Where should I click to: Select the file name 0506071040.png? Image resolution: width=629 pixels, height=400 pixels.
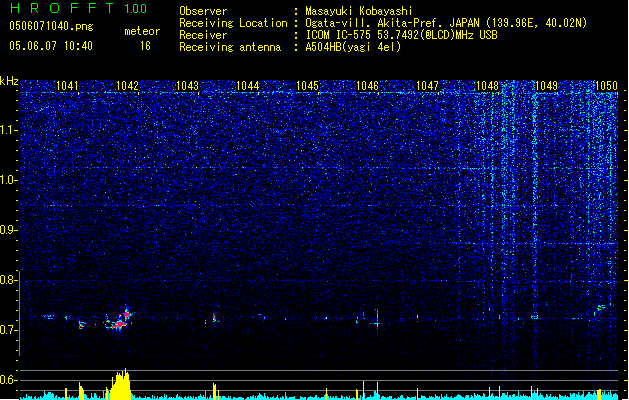[51, 26]
